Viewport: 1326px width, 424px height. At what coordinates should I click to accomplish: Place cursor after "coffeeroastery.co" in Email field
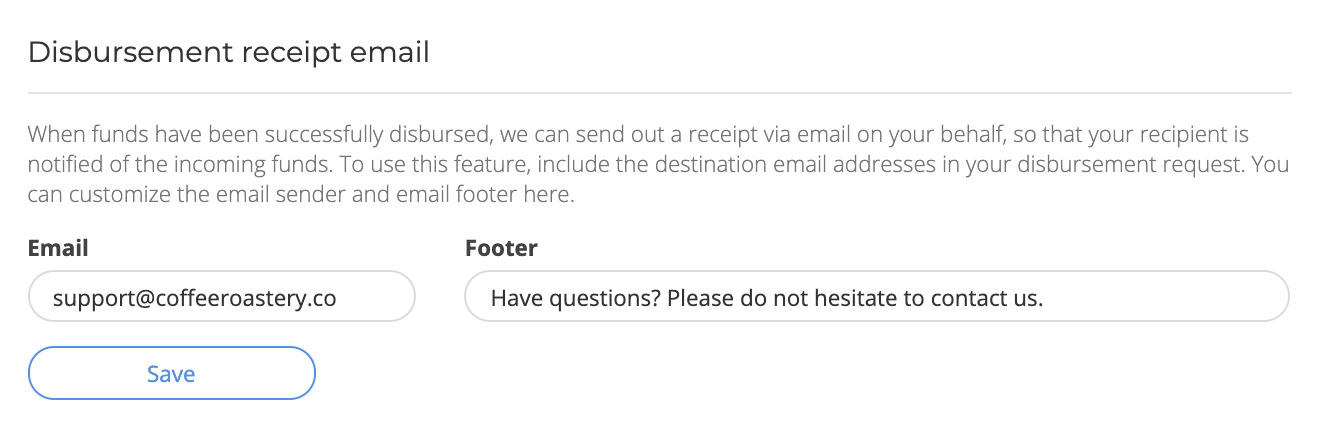(x=338, y=298)
